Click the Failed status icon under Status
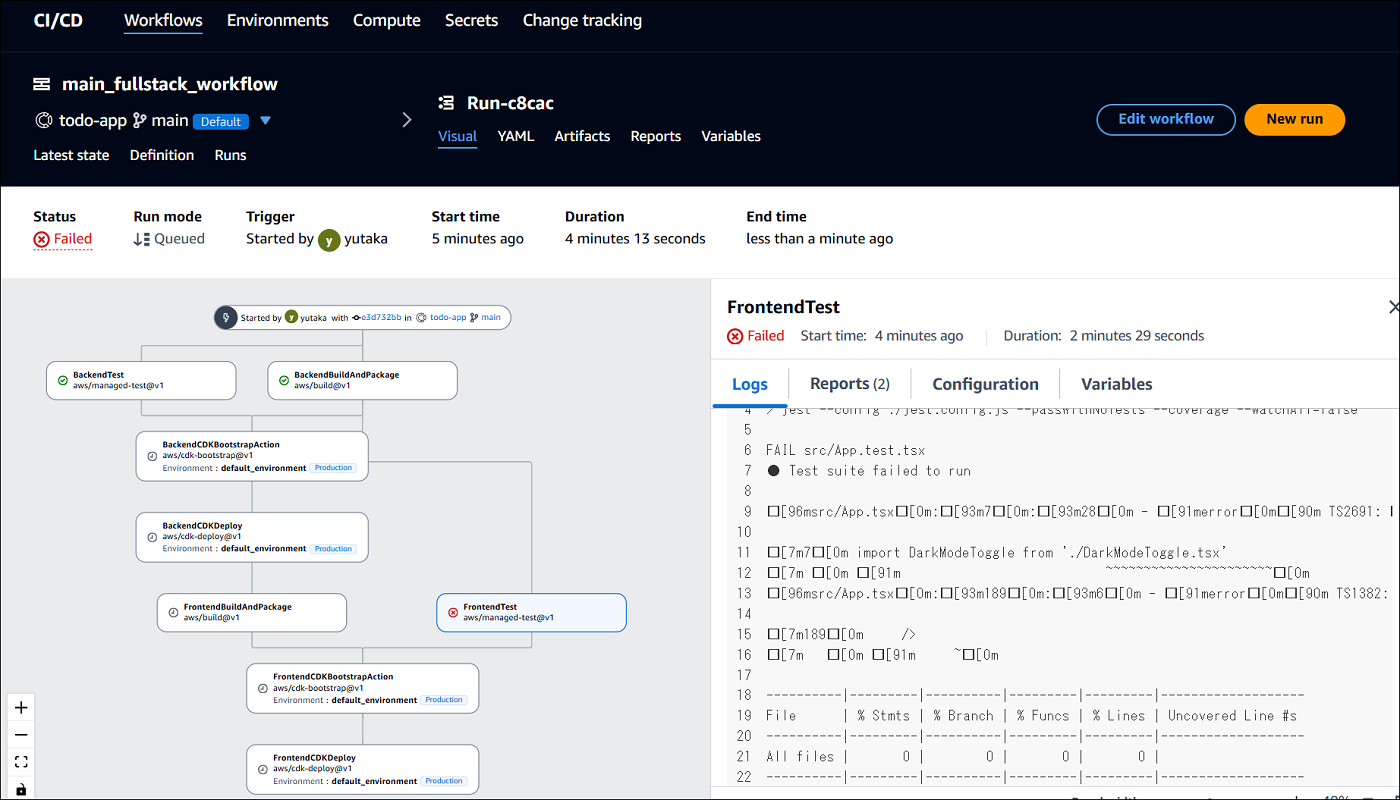1400x800 pixels. [40, 239]
